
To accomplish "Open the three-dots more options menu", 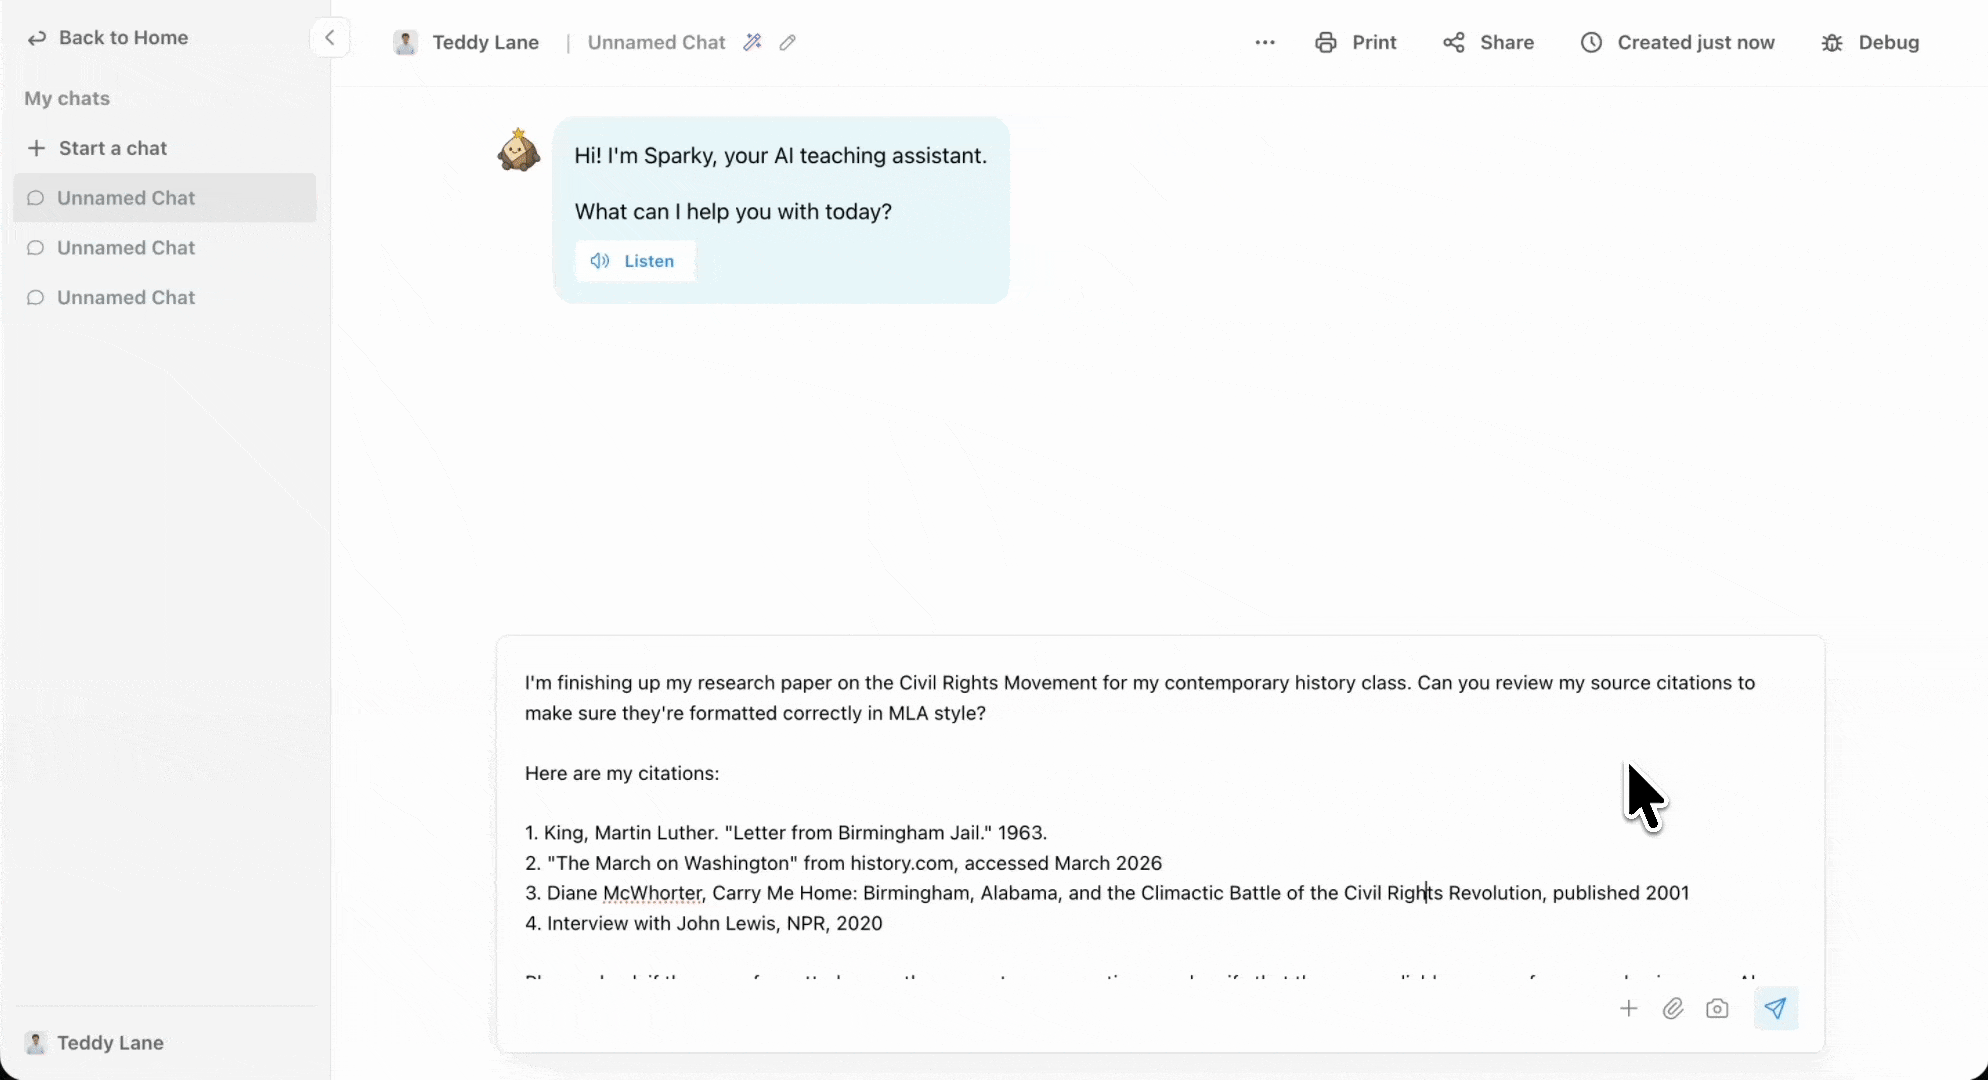I will pyautogui.click(x=1265, y=42).
